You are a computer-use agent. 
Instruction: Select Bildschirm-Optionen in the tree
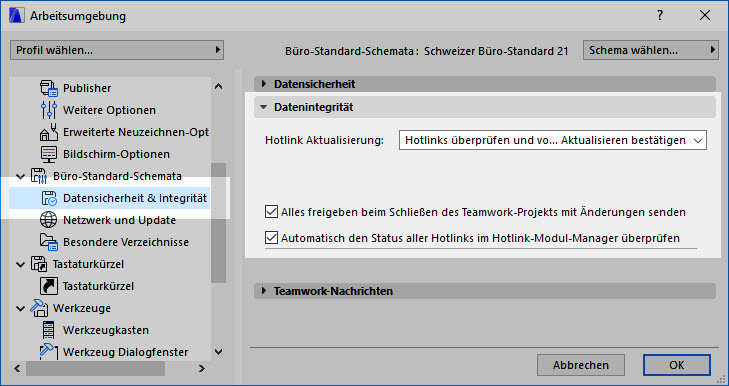(x=116, y=154)
